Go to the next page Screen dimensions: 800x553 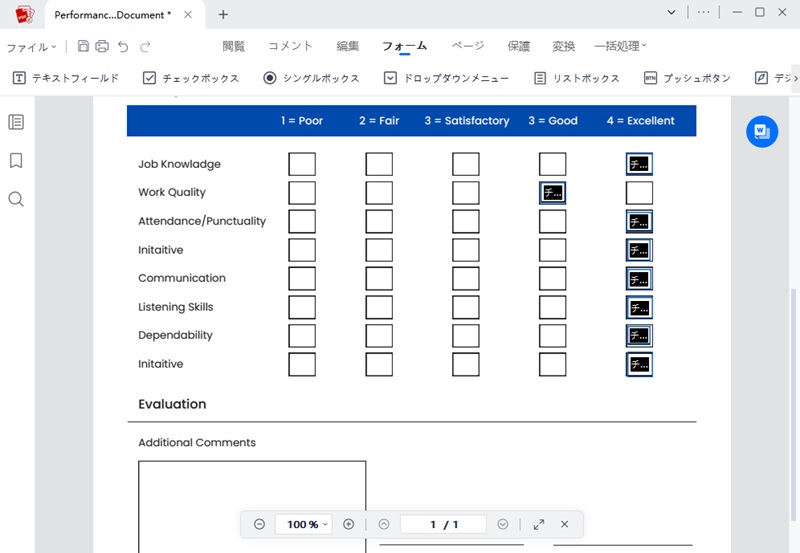tap(503, 524)
